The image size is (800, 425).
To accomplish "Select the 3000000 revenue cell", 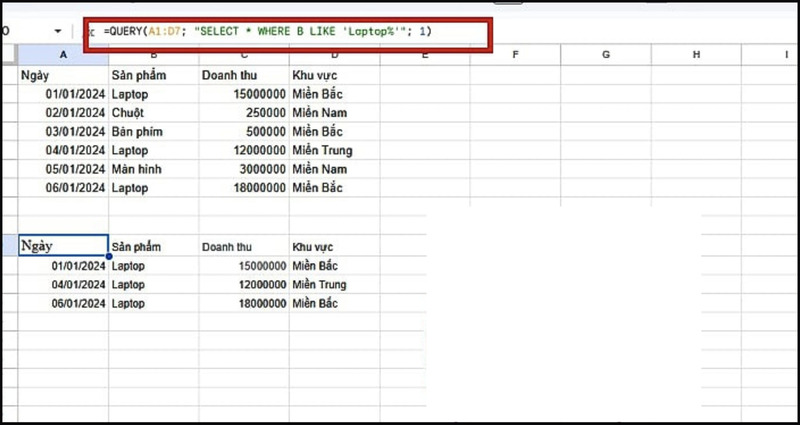I will (x=244, y=169).
